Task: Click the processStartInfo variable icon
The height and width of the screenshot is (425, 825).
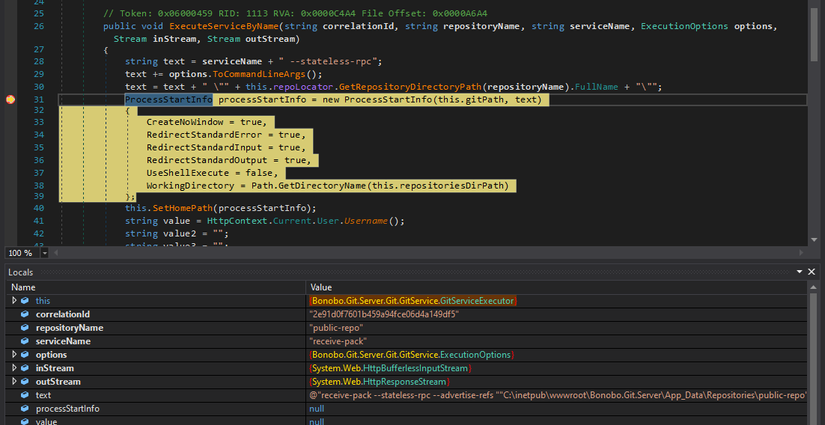Action: click(x=26, y=409)
